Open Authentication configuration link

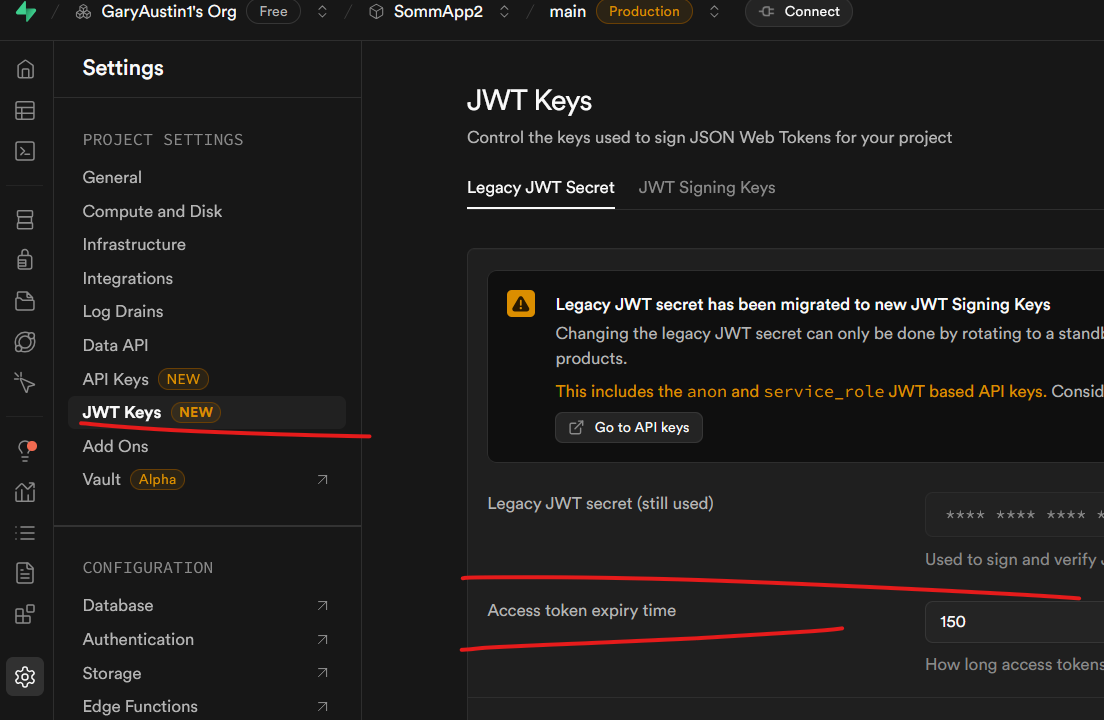coord(138,639)
